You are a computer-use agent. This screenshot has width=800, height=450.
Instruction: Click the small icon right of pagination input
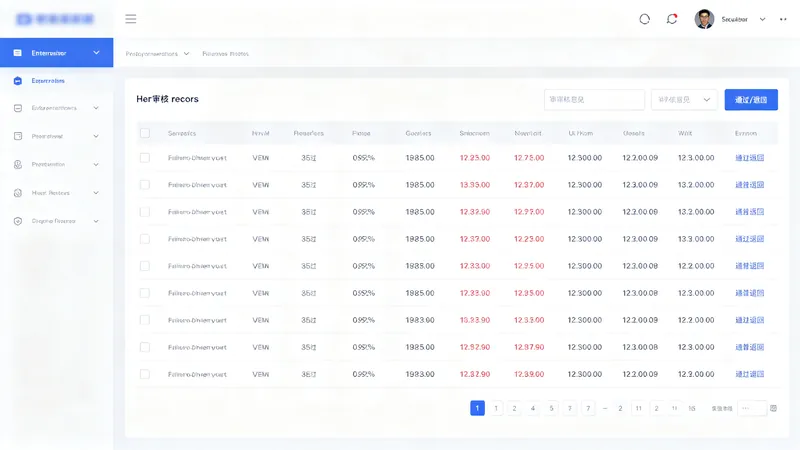773,408
